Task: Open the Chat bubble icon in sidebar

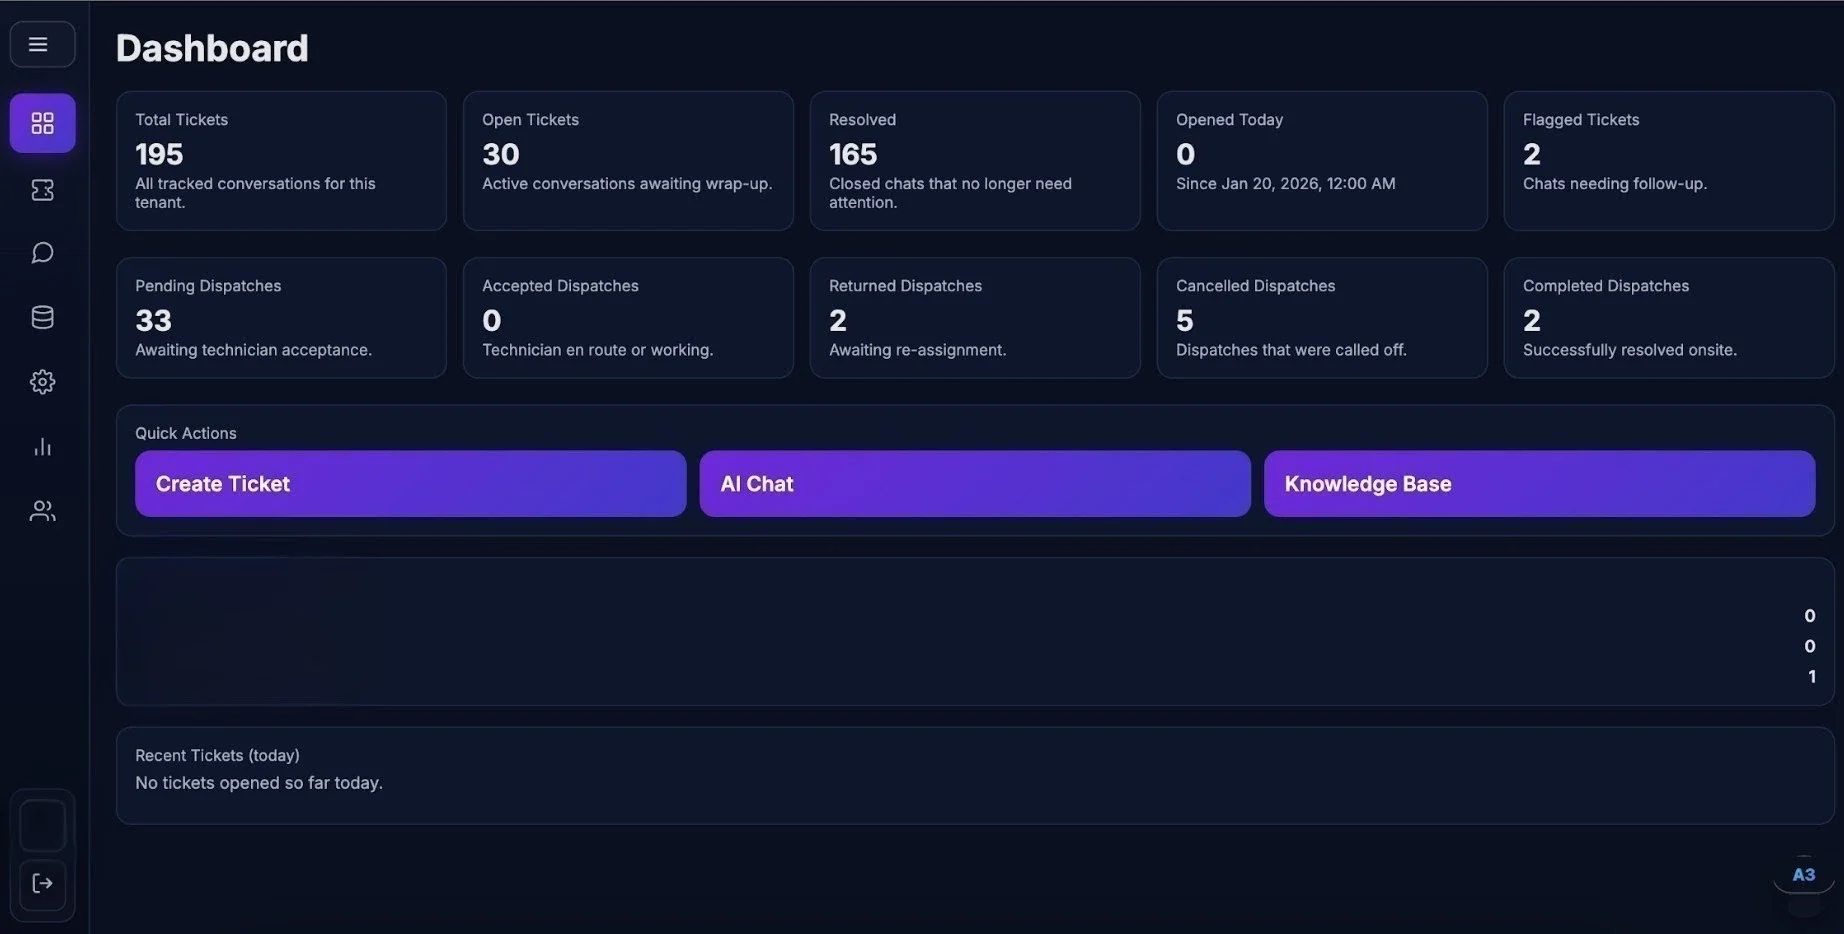Action: point(42,251)
